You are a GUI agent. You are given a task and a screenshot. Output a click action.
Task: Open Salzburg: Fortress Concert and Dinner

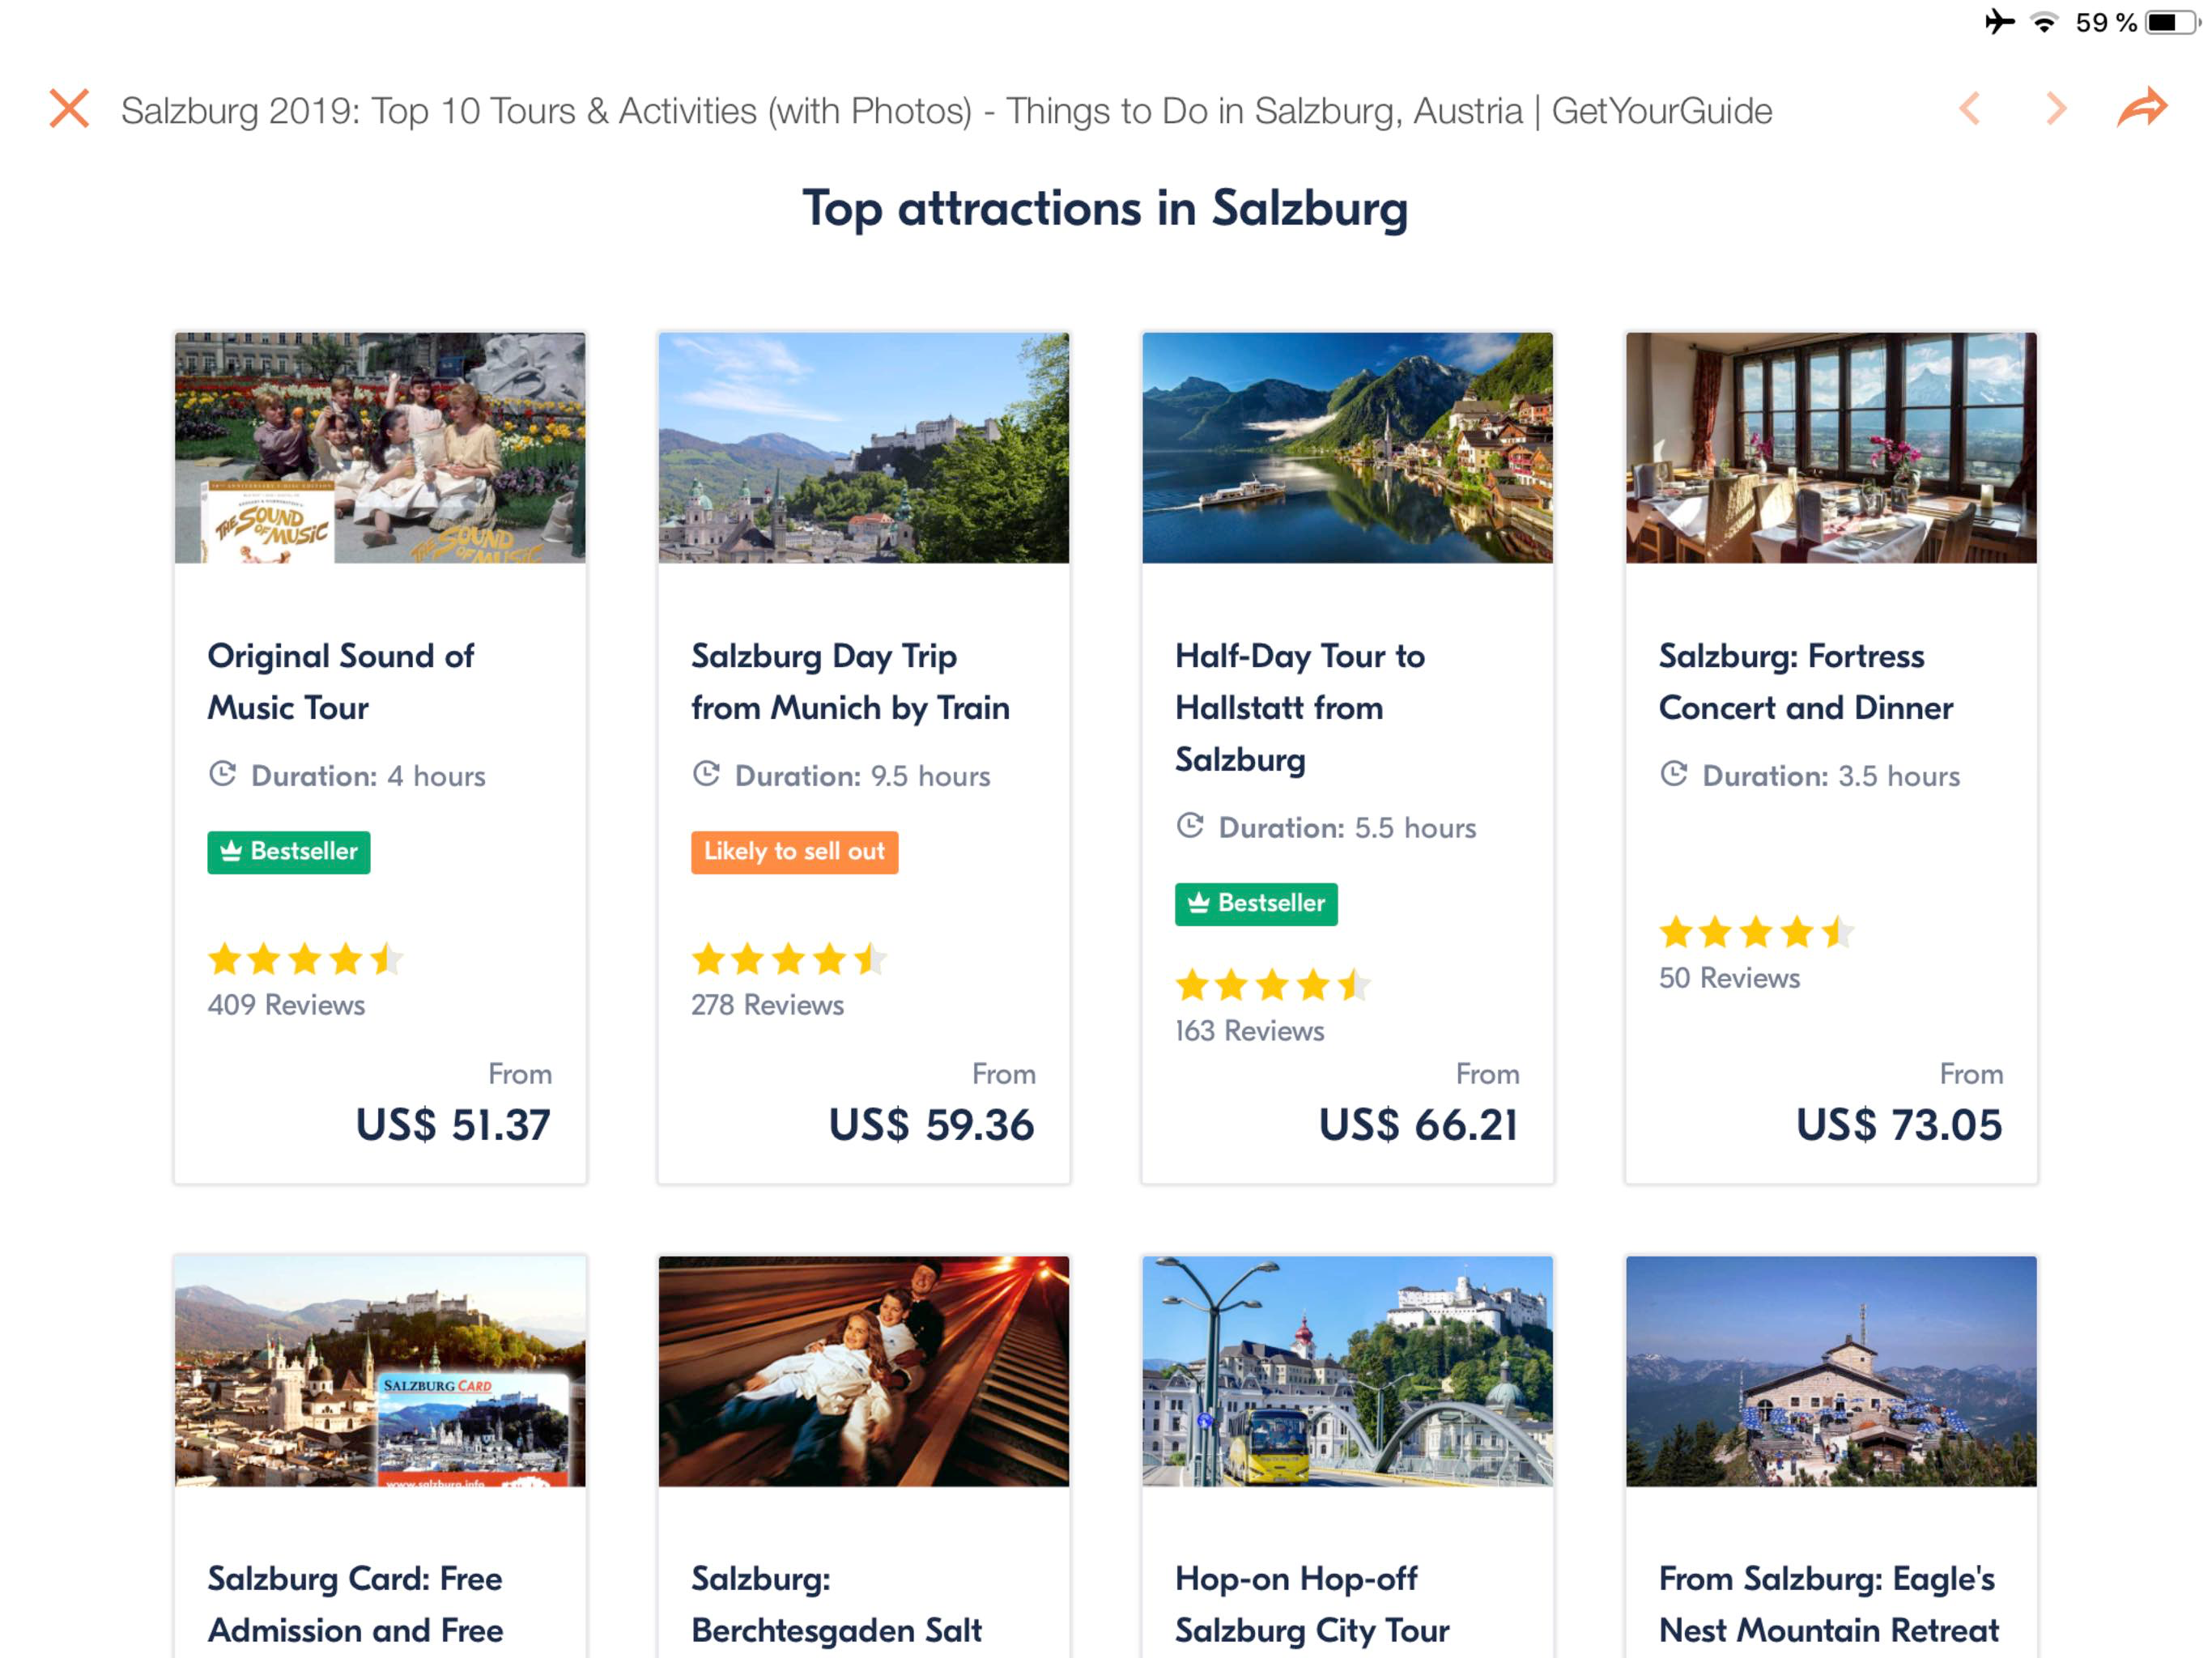pos(1805,682)
